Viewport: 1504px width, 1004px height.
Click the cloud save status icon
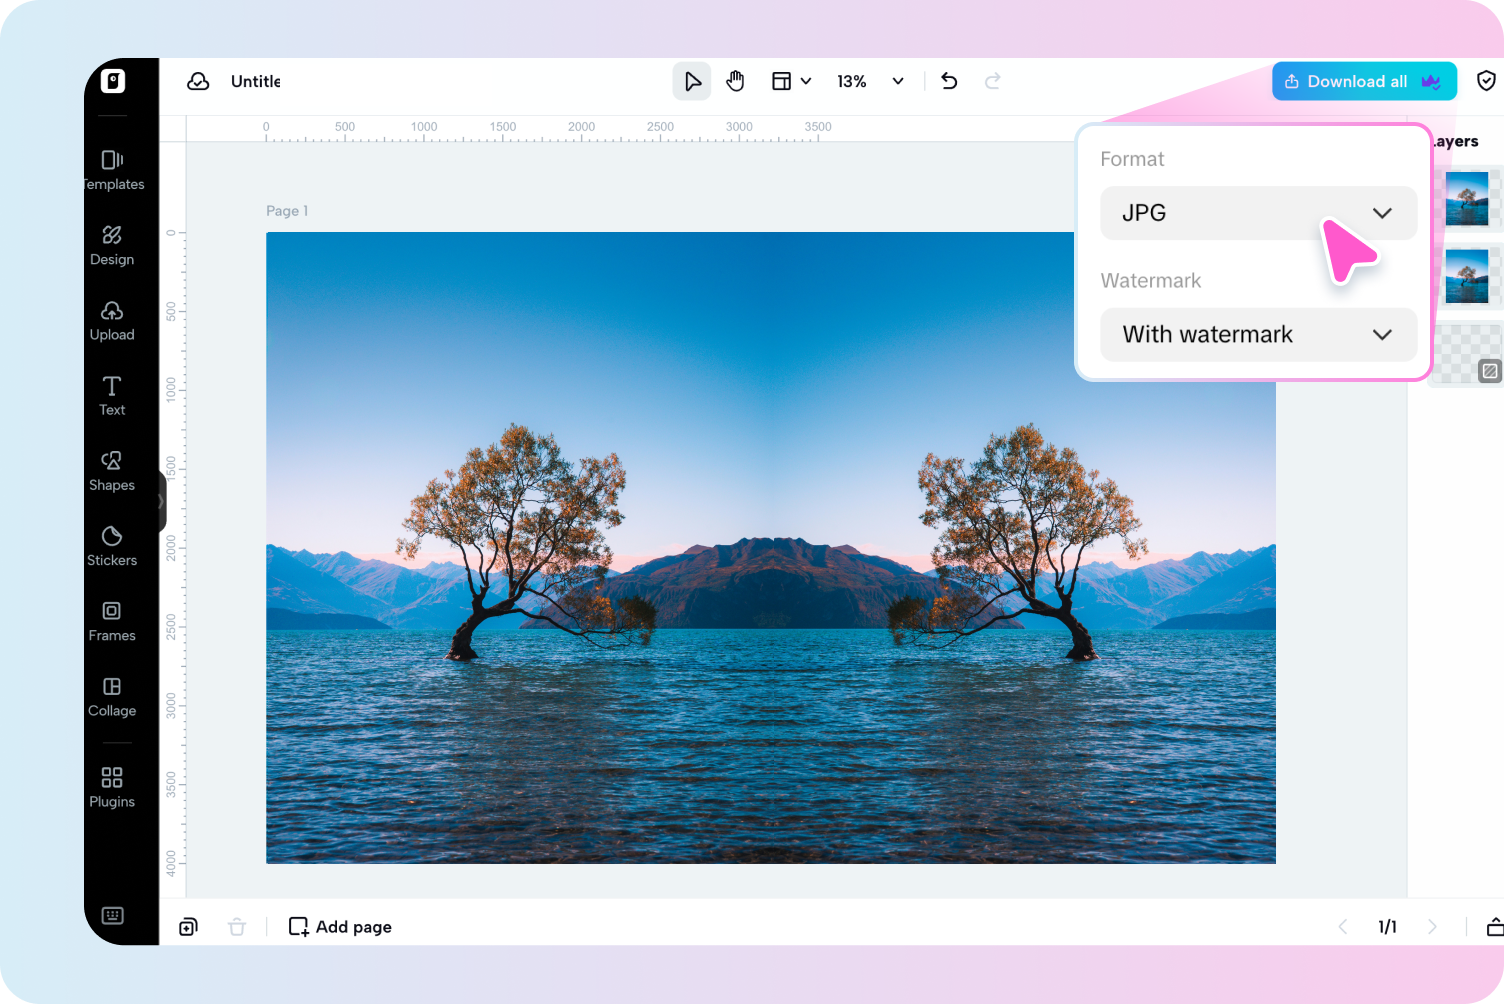[198, 81]
